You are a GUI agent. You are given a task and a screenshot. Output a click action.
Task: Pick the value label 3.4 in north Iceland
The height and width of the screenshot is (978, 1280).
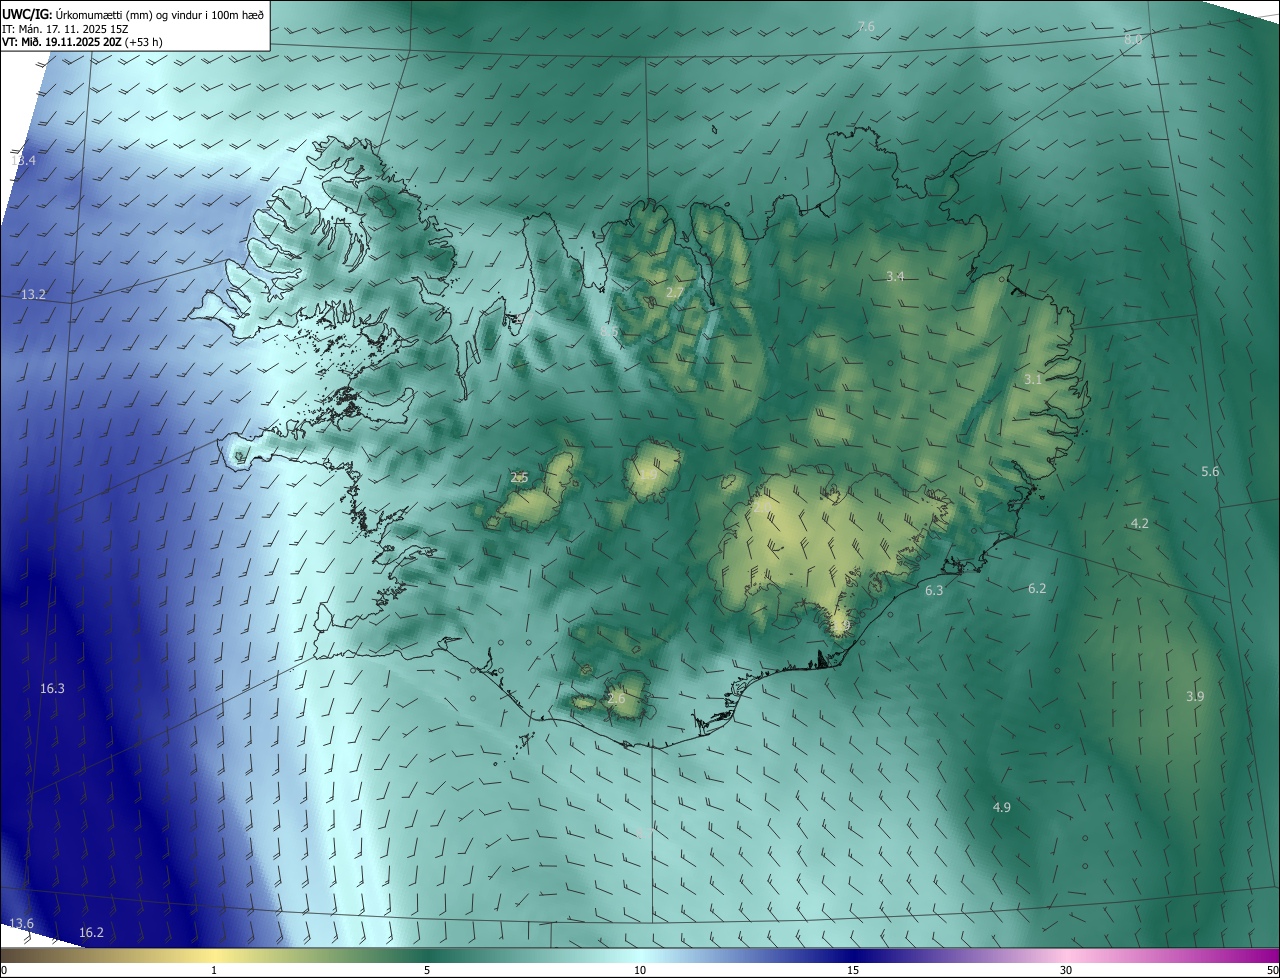[895, 276]
